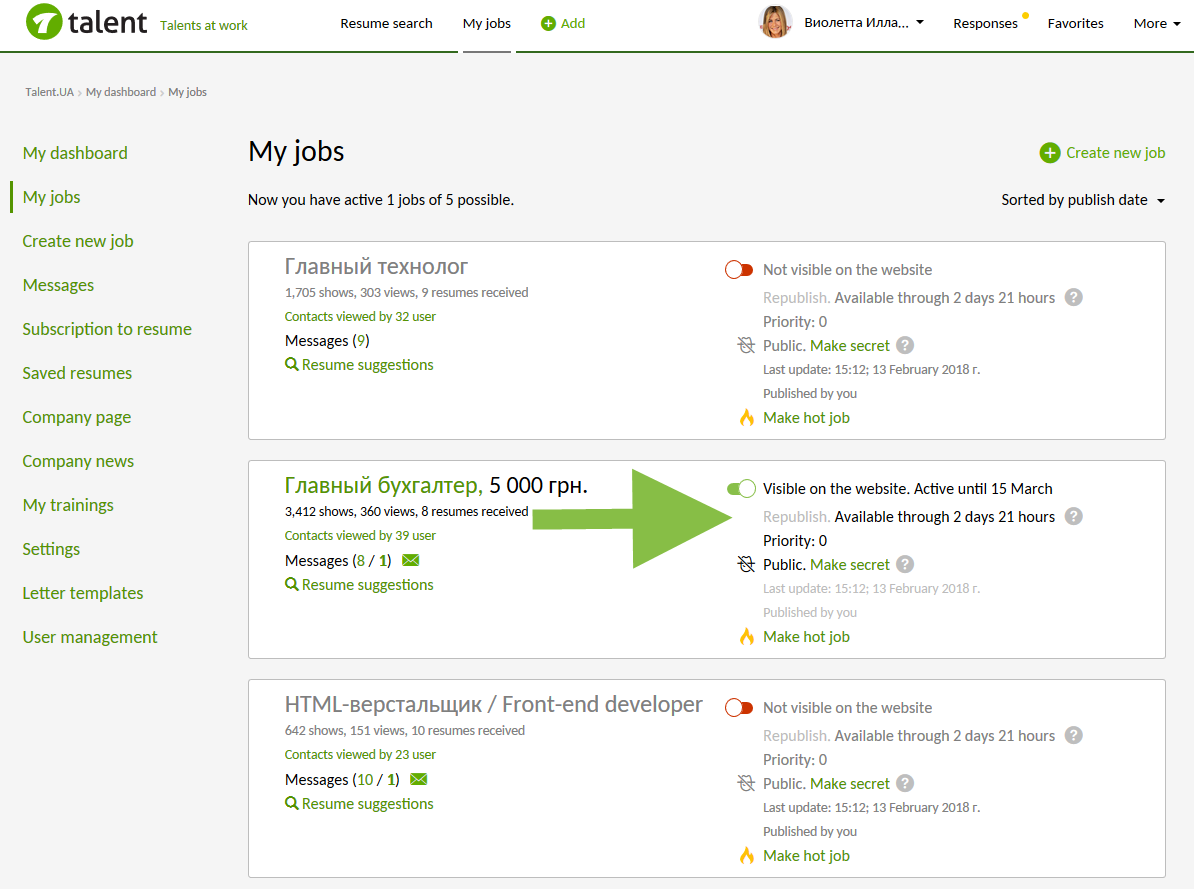Click flame icon of HTML-верстальщик hot job
The image size is (1194, 889).
[747, 855]
